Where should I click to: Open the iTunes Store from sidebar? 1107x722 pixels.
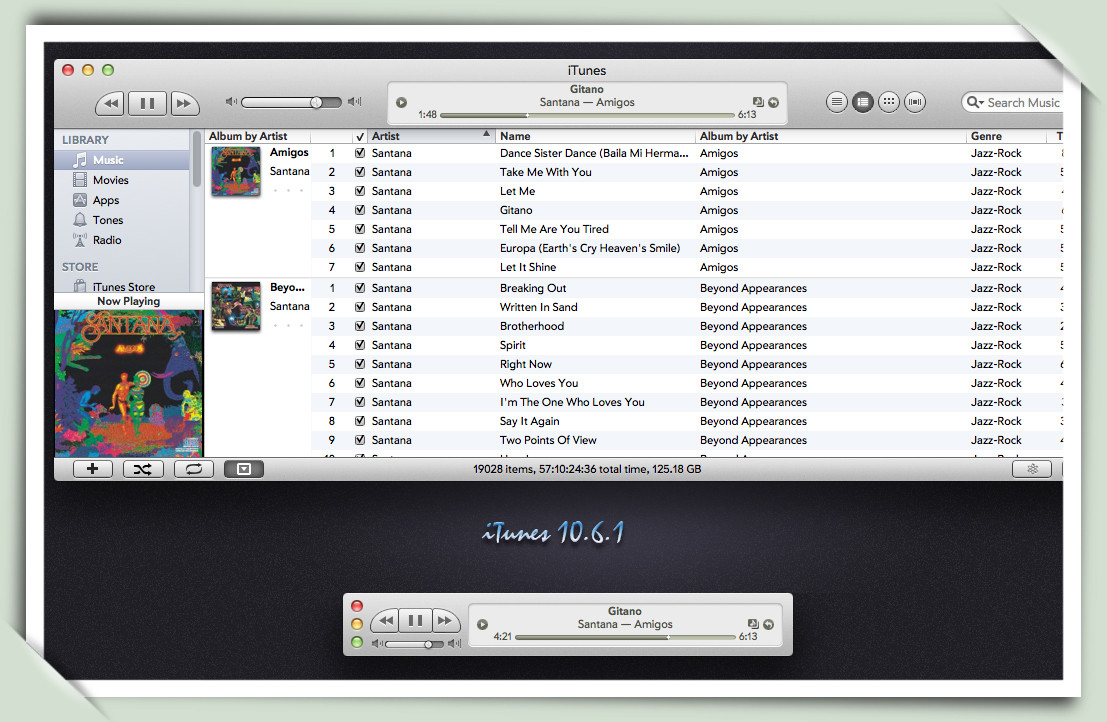pos(122,287)
